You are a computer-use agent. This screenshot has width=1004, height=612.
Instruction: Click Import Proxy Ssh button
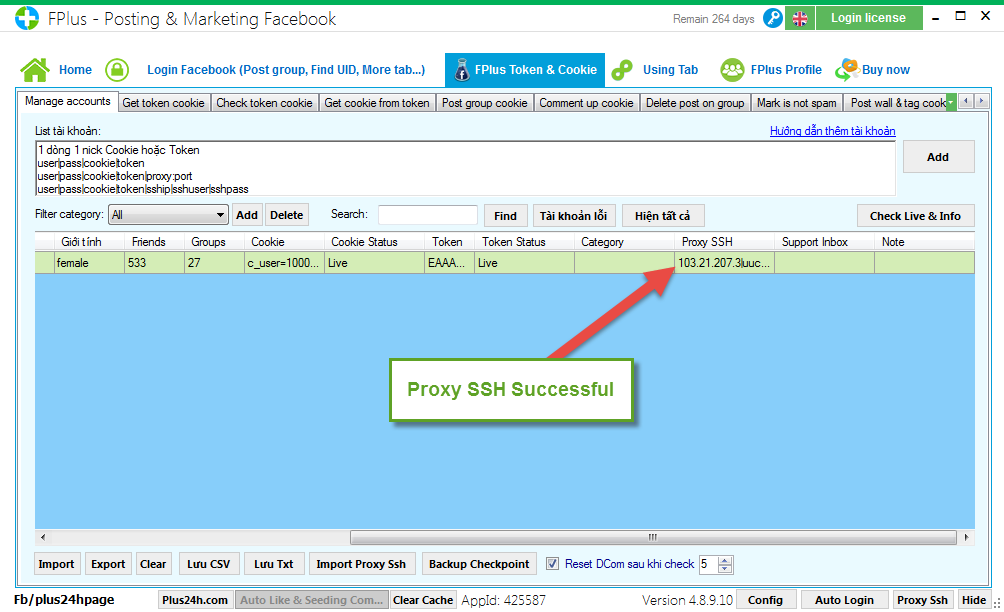pyautogui.click(x=361, y=564)
